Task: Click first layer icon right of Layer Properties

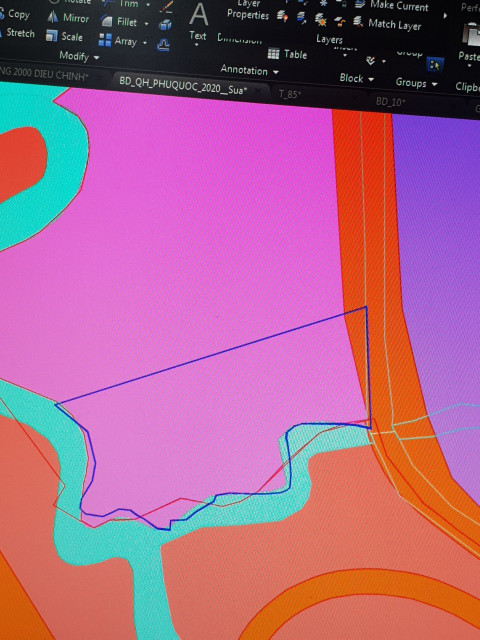Action: pos(282,16)
